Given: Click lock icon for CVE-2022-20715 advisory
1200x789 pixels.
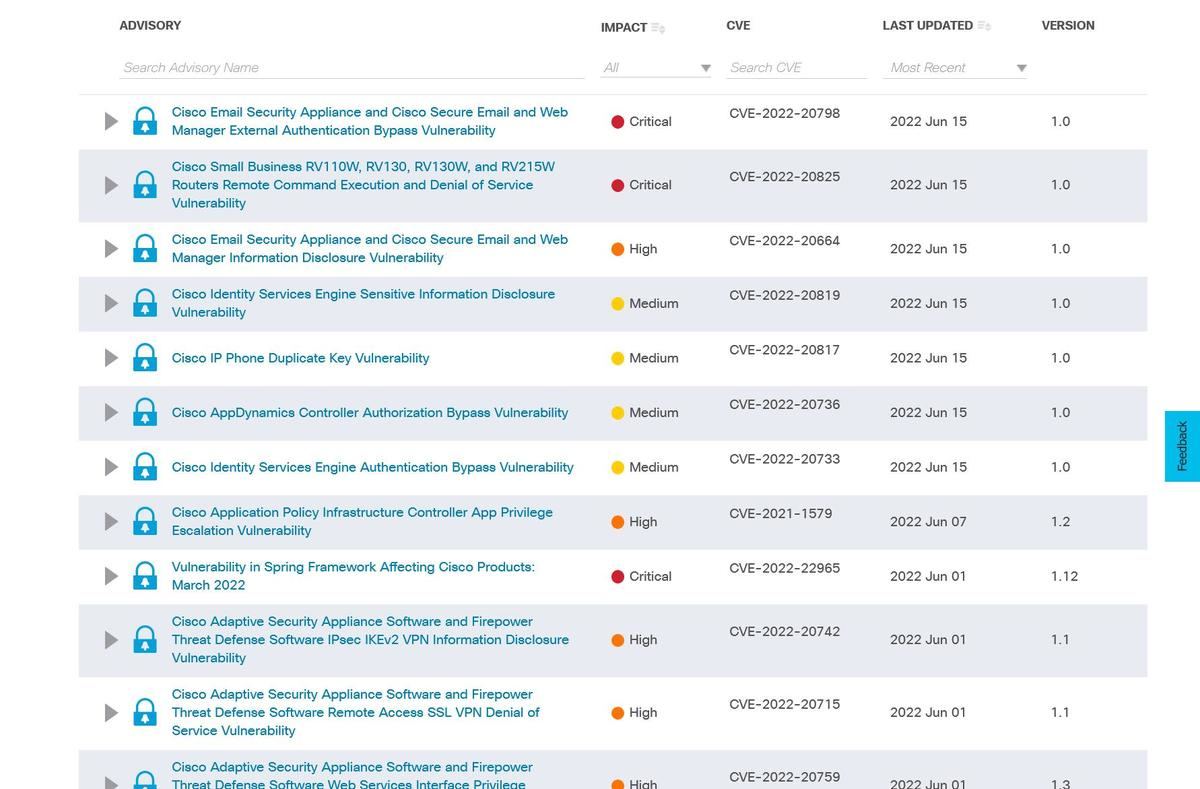Looking at the screenshot, I should point(145,712).
